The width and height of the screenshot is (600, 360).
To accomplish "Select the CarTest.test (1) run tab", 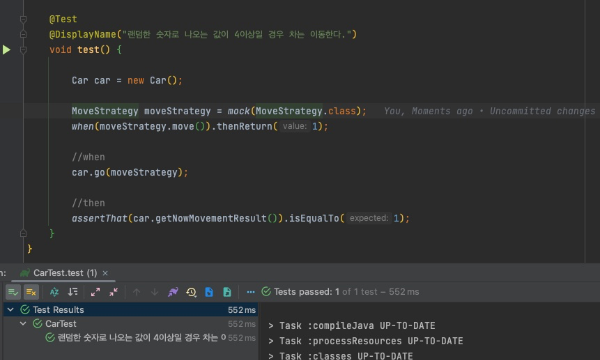I will [x=65, y=273].
